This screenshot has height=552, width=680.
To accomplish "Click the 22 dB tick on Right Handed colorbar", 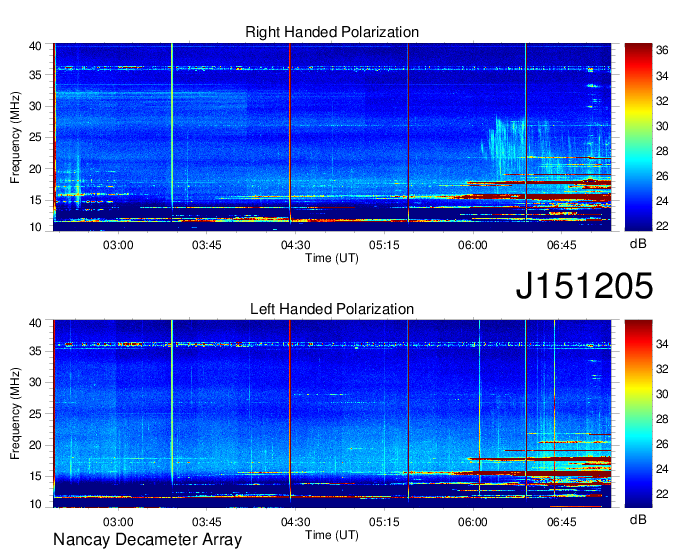I will pyautogui.click(x=662, y=226).
